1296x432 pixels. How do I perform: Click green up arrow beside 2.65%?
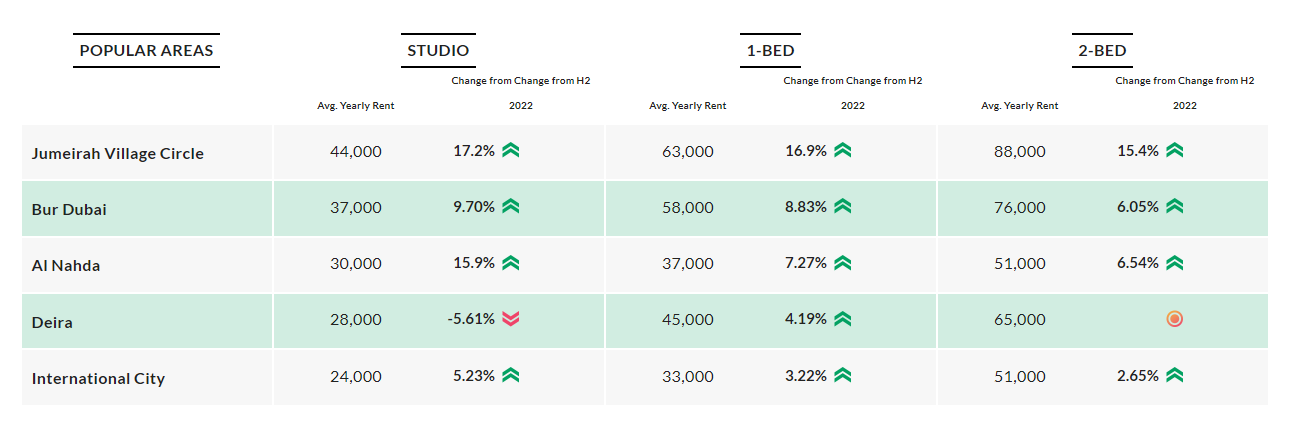(x=1175, y=375)
